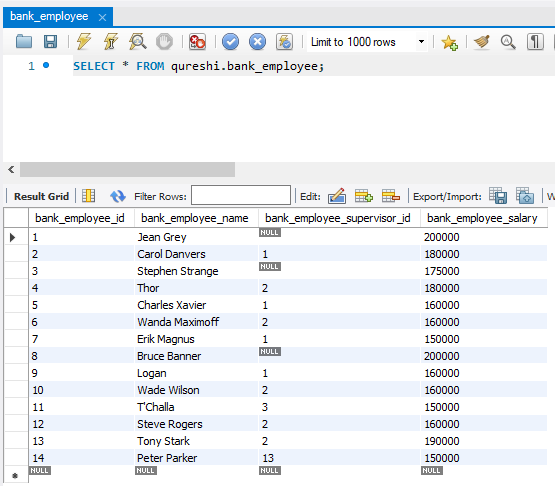
Task: Toggle invisible characters pilcrow icon
Action: coord(535,42)
